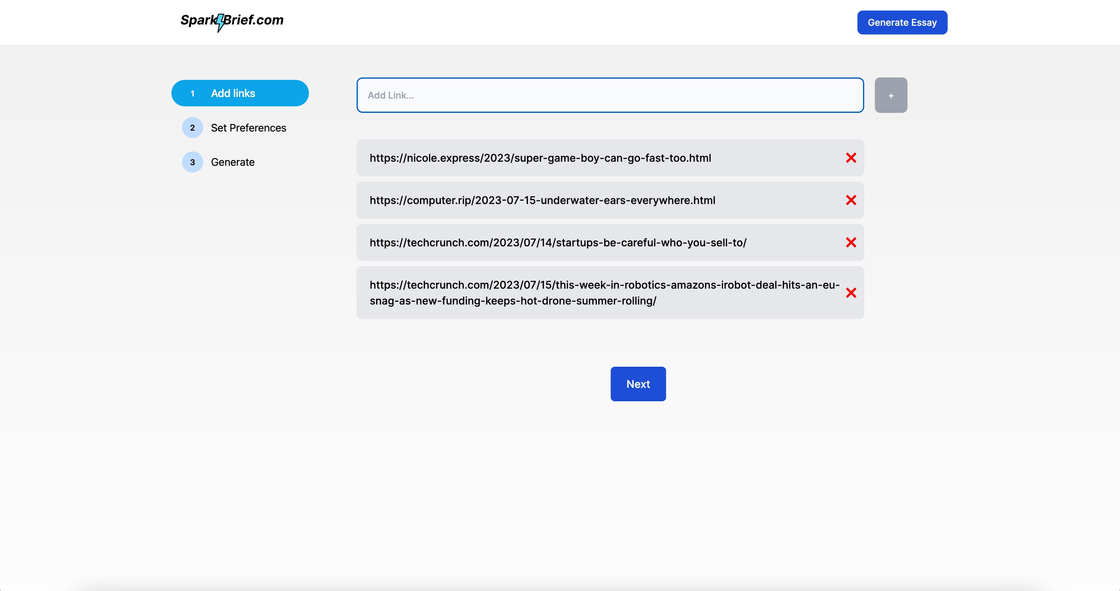The height and width of the screenshot is (591, 1120).
Task: Delete the this-week-in-robotics TechCrunch link
Action: coord(851,293)
